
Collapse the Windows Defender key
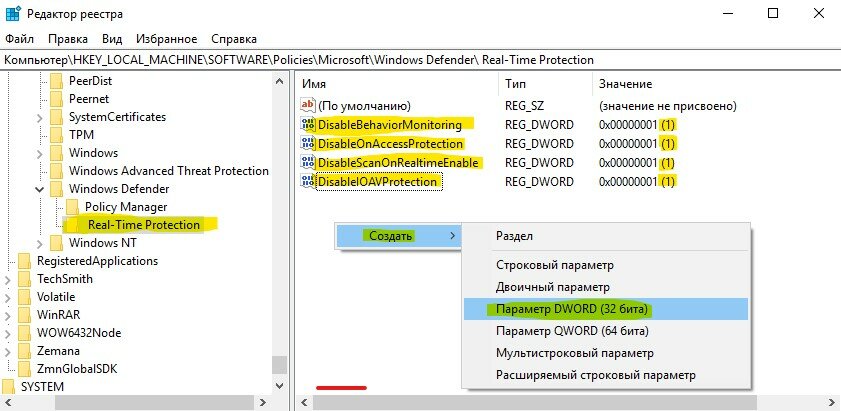pyautogui.click(x=40, y=189)
